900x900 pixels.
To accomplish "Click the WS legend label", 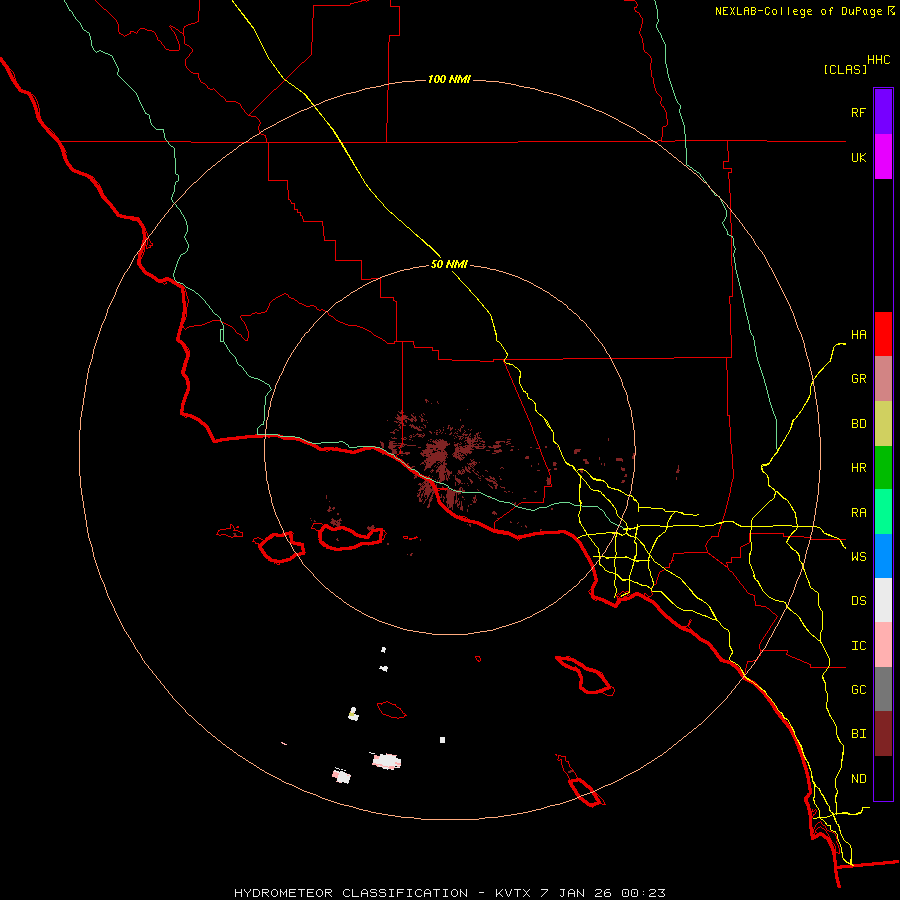I will coord(858,556).
